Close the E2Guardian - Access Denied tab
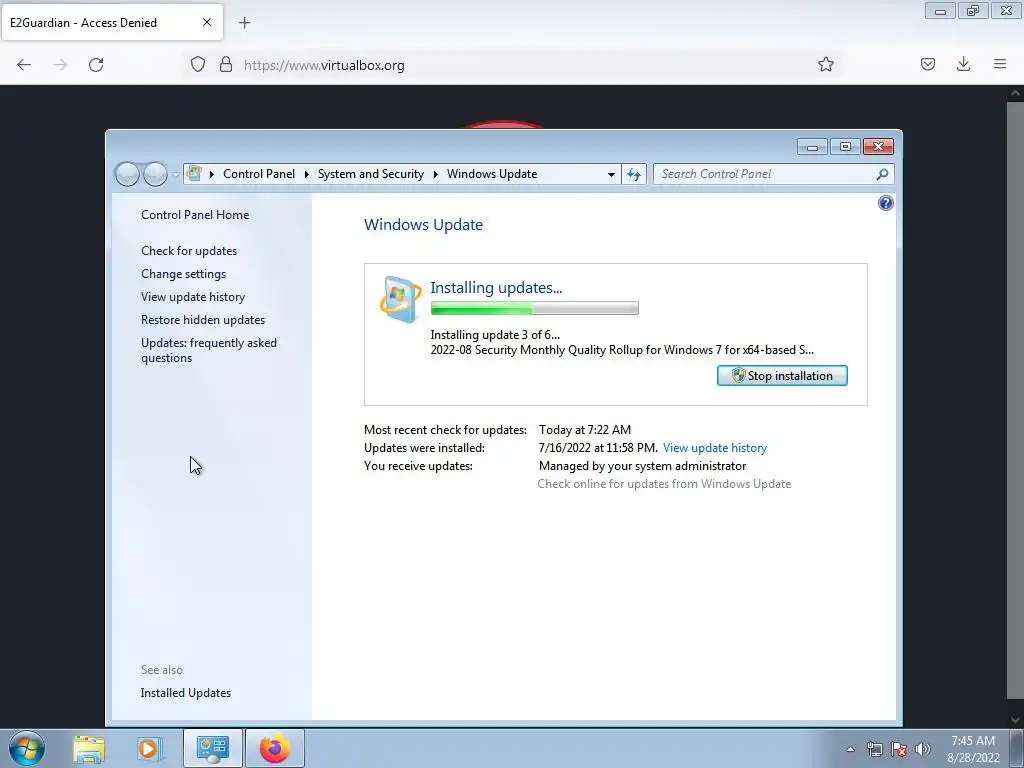This screenshot has width=1024, height=768. tap(207, 22)
